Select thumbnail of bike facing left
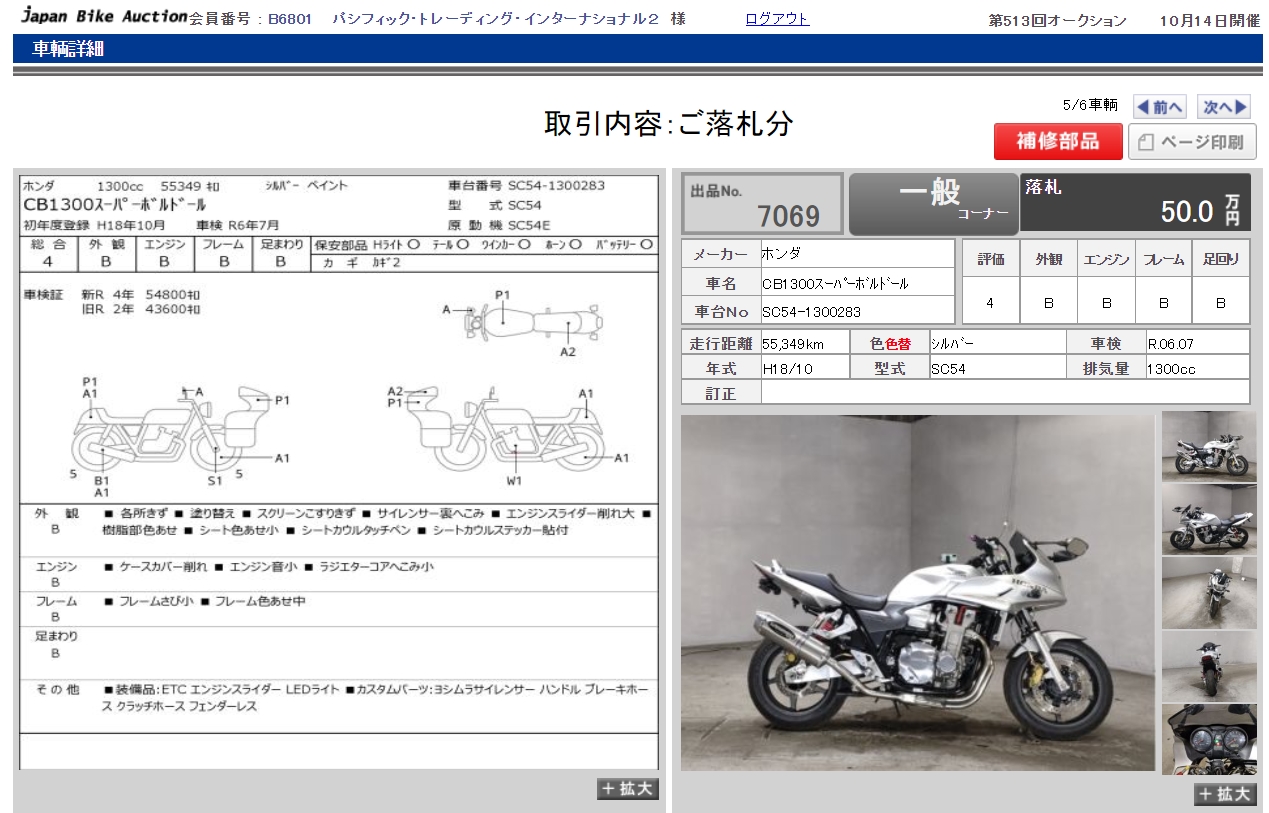Viewport: 1269px width, 813px height. pos(1209,520)
